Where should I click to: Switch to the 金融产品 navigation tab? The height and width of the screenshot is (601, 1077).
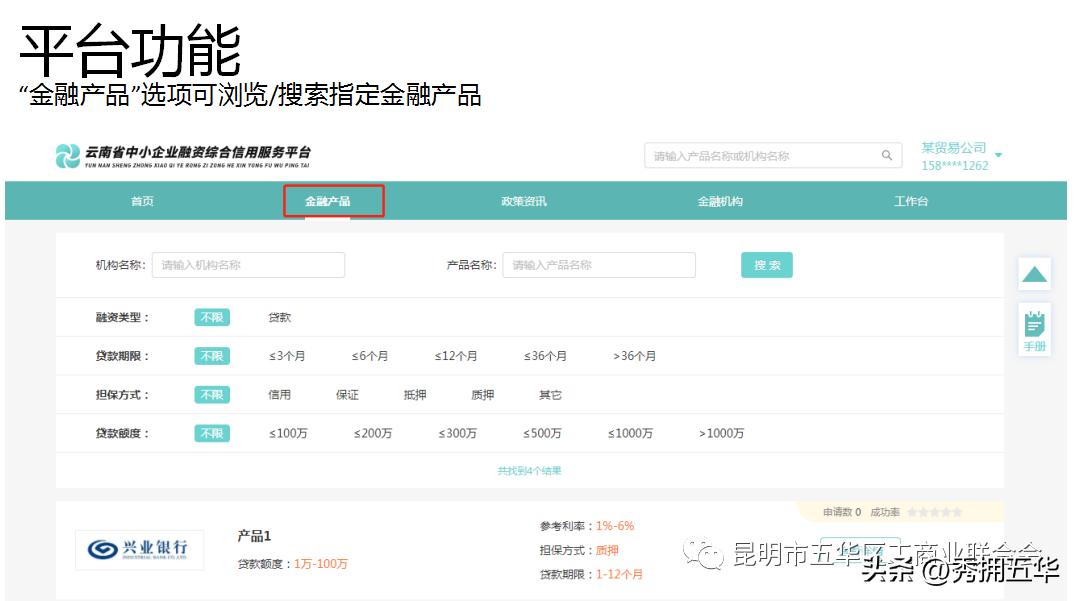(x=333, y=200)
